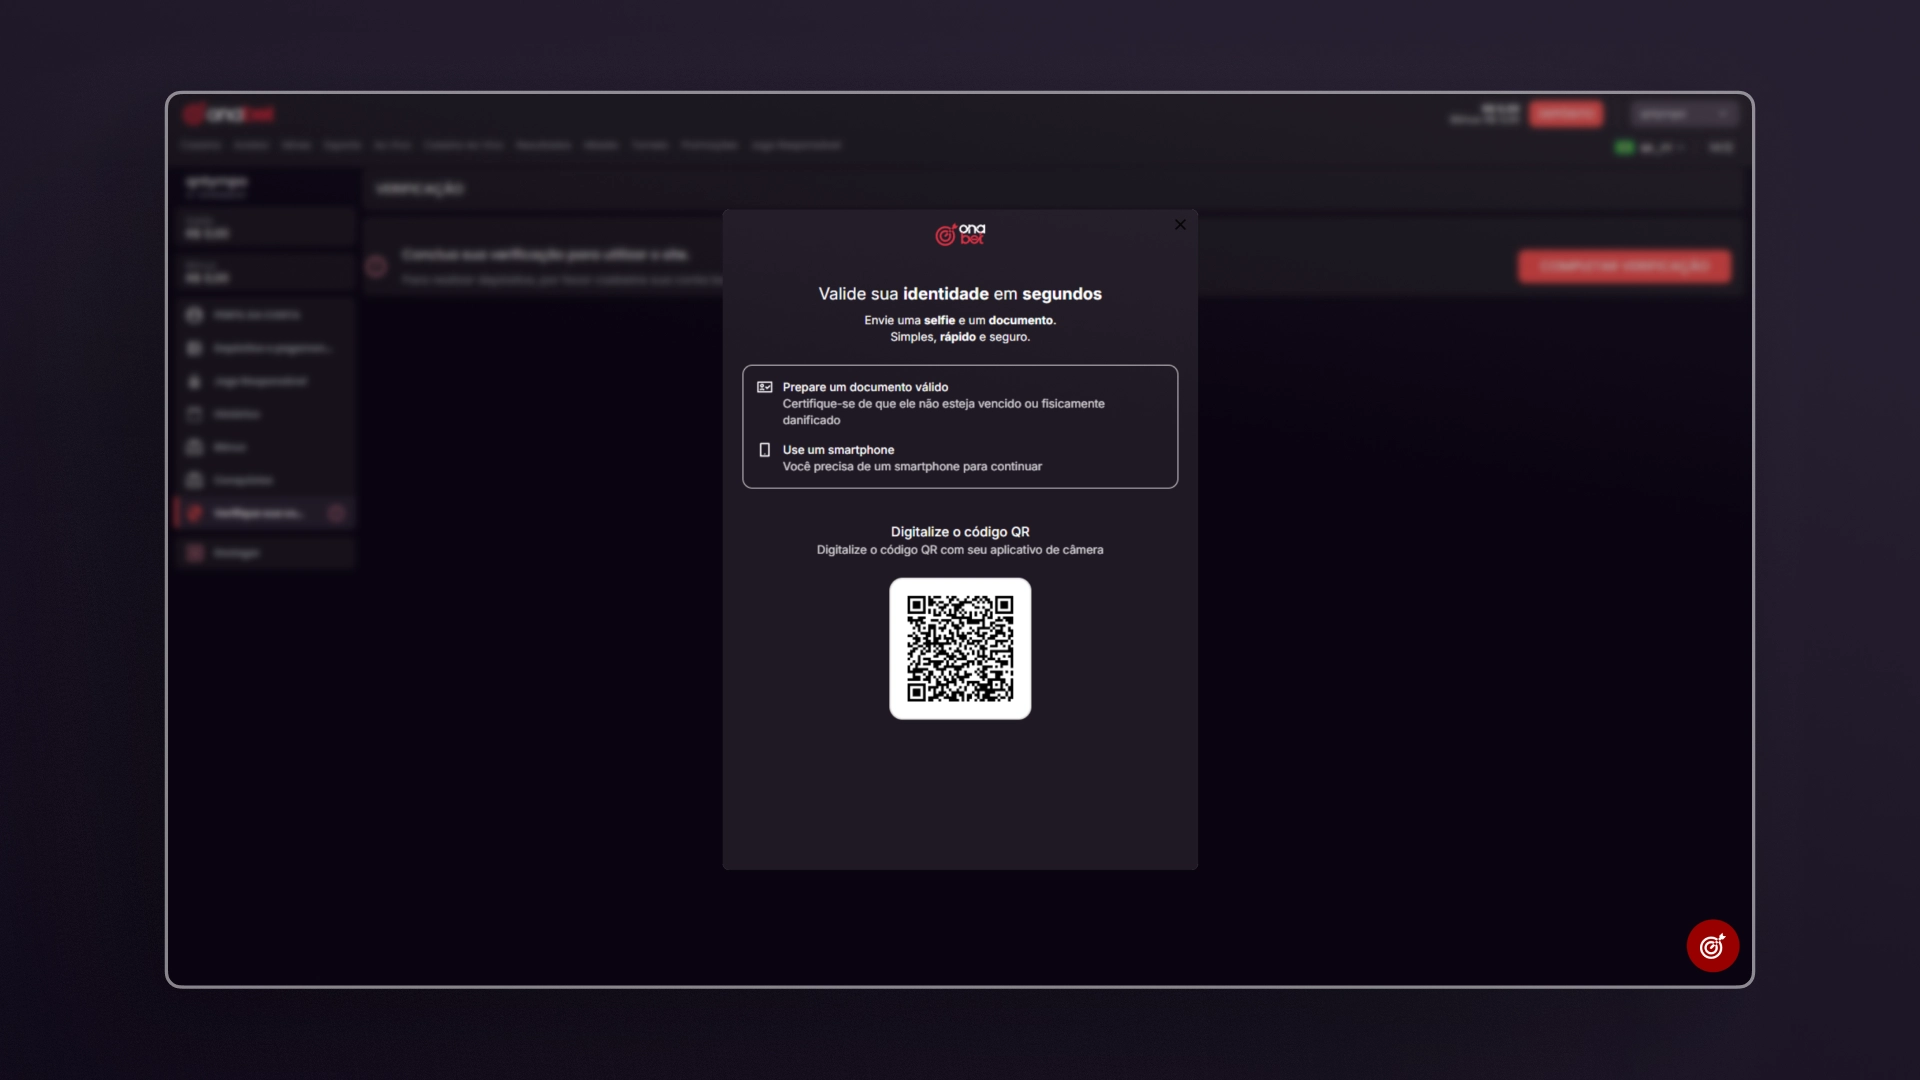Close the identity validation dialog
Image resolution: width=1920 pixels, height=1080 pixels.
coord(1180,225)
